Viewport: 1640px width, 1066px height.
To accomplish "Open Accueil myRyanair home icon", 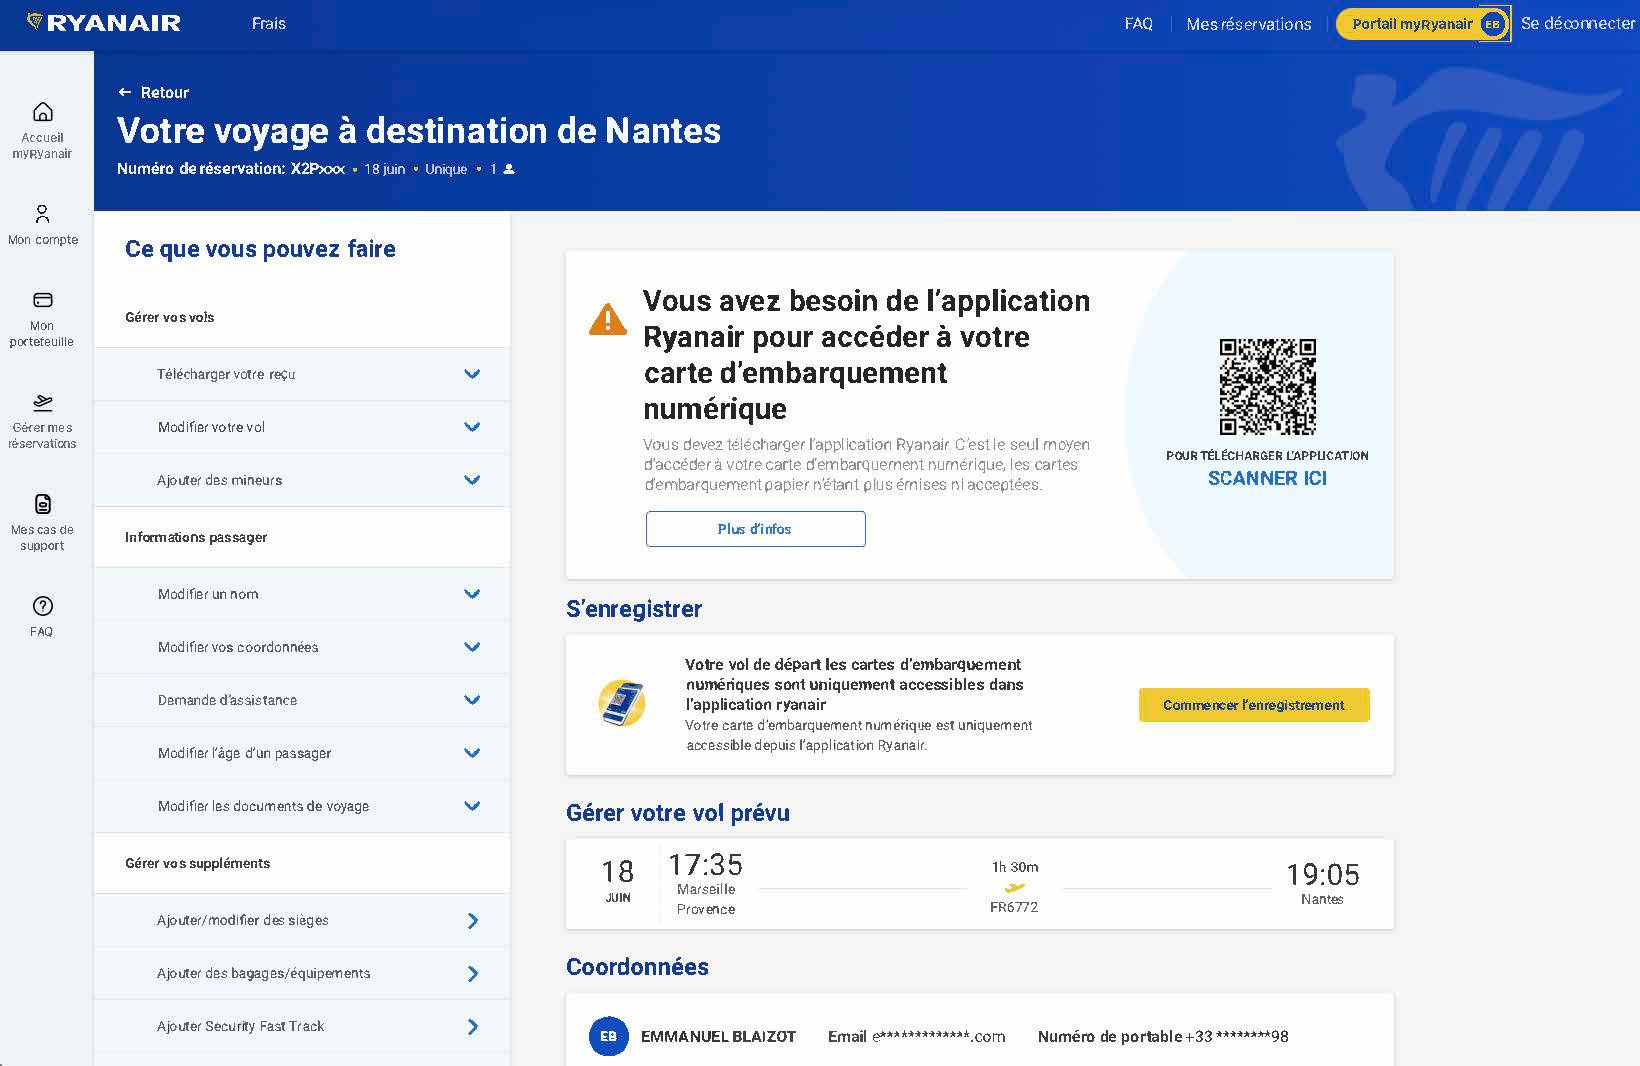I will (x=43, y=112).
